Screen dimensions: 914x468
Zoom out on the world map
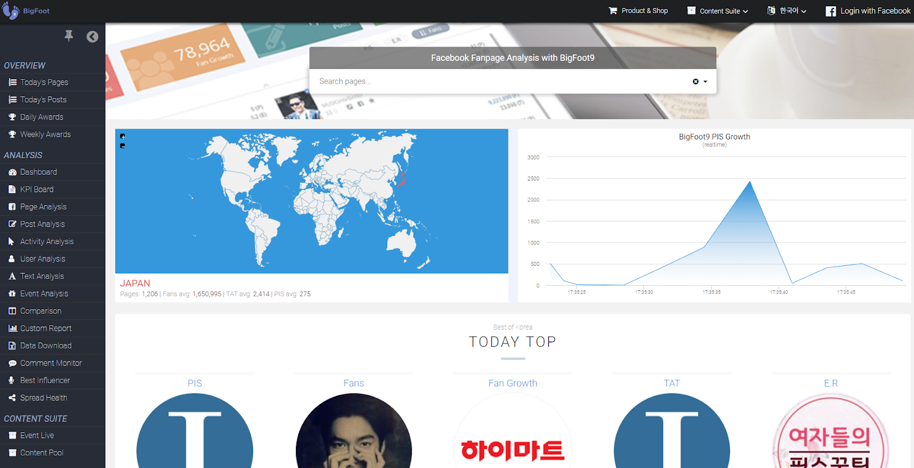(x=122, y=146)
